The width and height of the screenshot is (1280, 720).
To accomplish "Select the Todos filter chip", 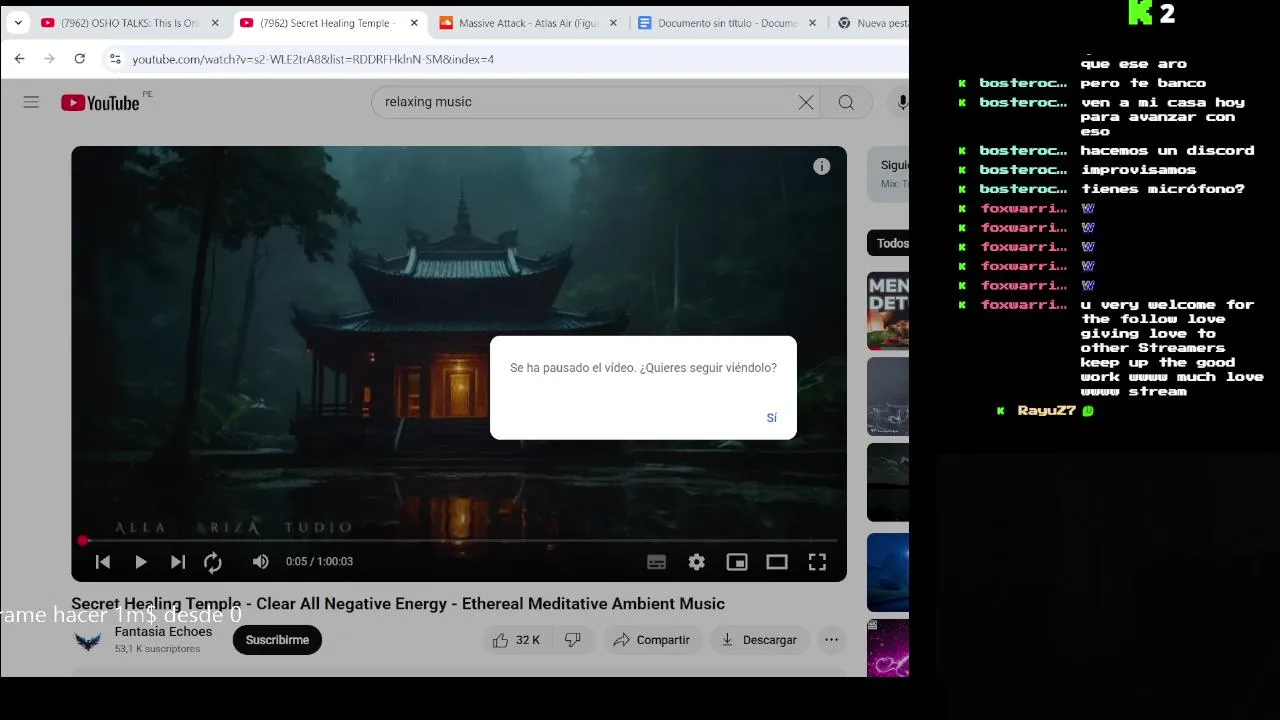I will (890, 243).
